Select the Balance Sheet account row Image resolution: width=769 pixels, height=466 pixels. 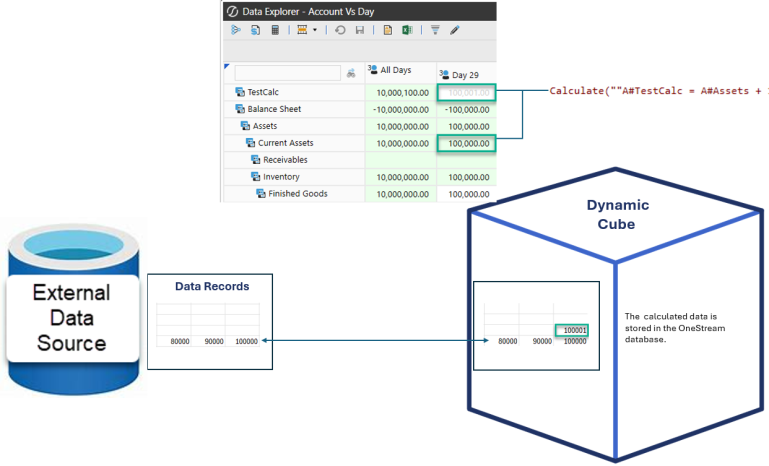tap(274, 109)
